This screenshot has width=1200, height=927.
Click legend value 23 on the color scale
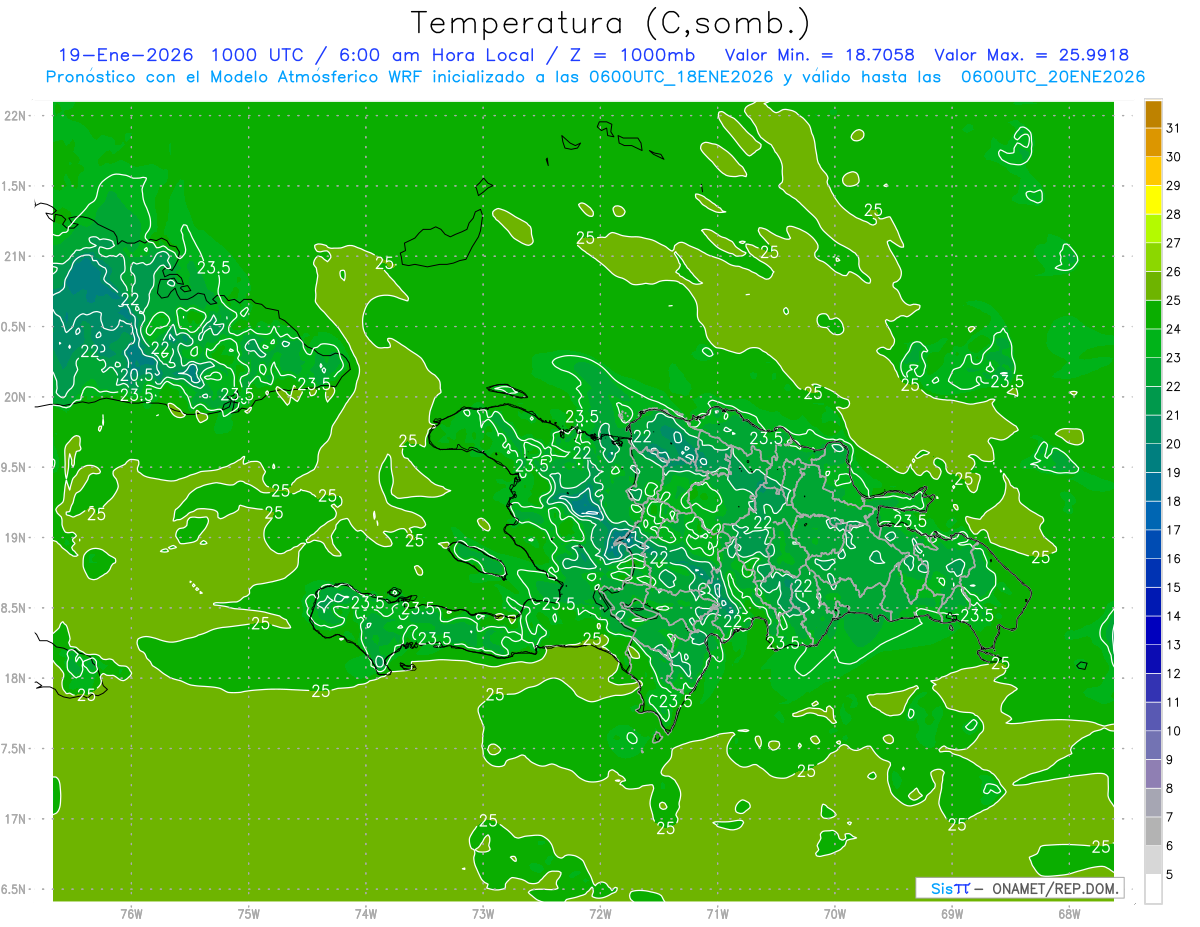point(1174,358)
